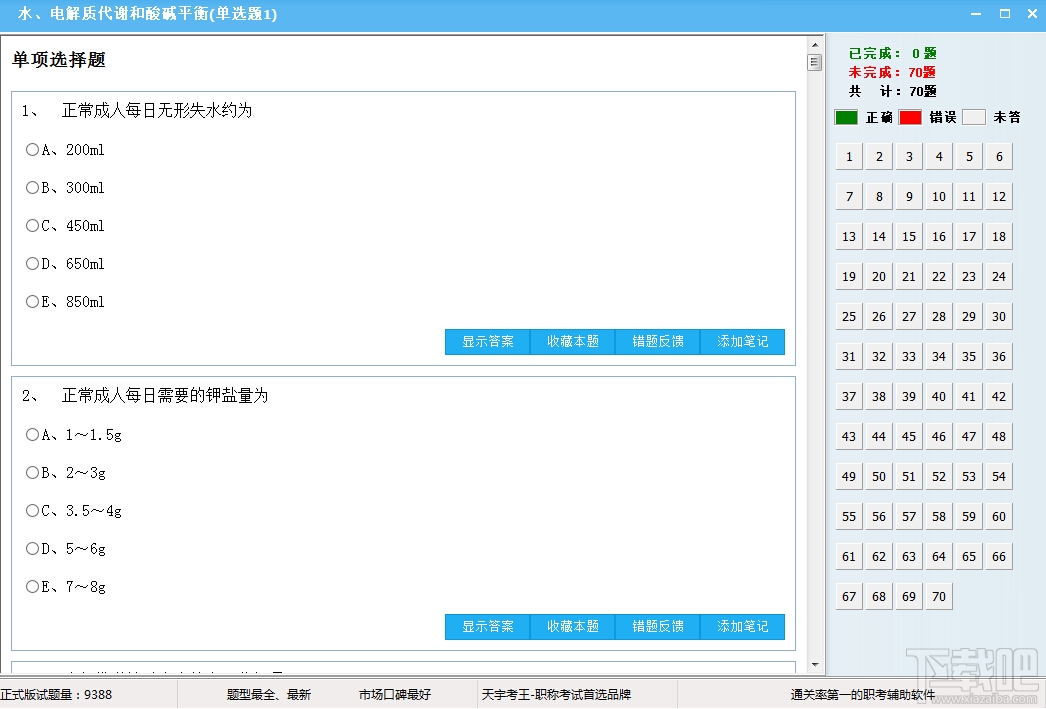Maximize the exam window
Screen dimensions: 1046x709
point(1005,14)
